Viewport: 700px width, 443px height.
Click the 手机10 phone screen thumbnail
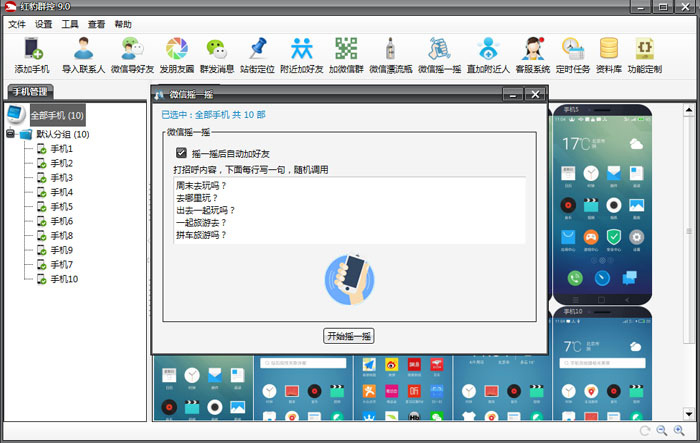[602, 363]
